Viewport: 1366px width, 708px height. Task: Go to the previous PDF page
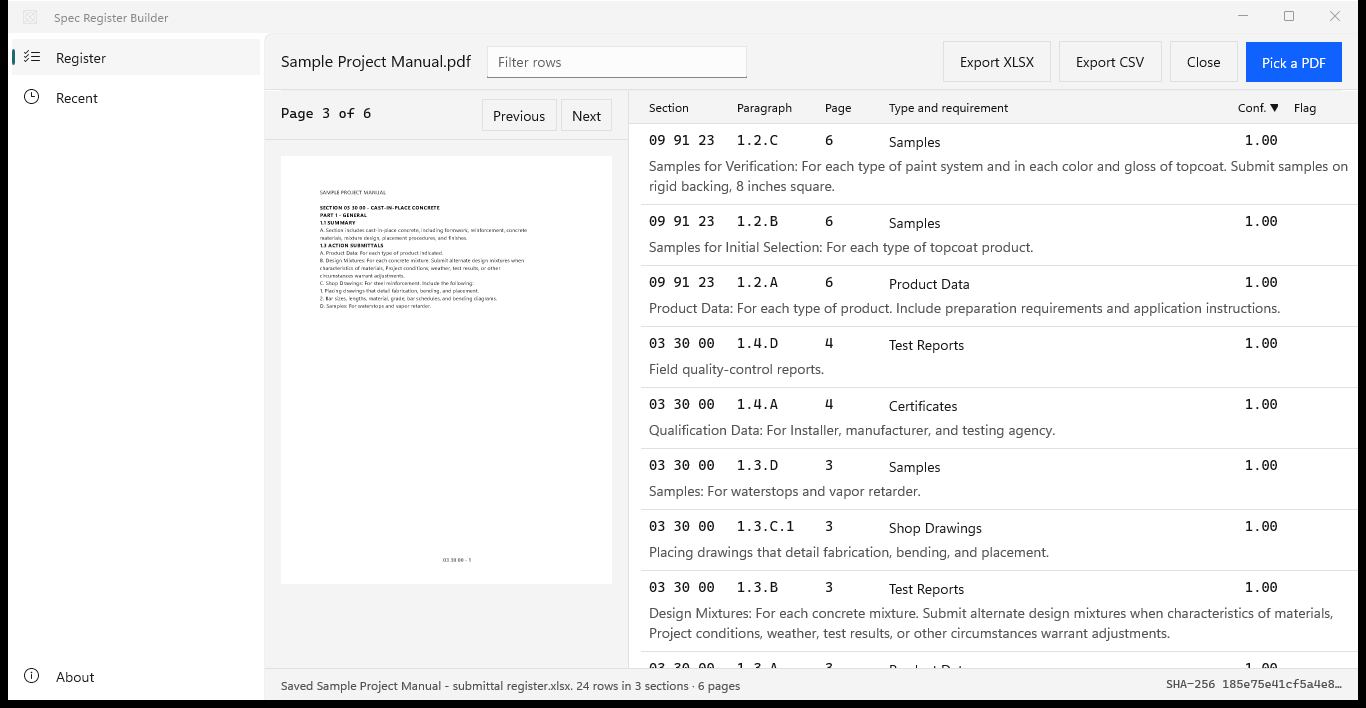[x=519, y=116]
